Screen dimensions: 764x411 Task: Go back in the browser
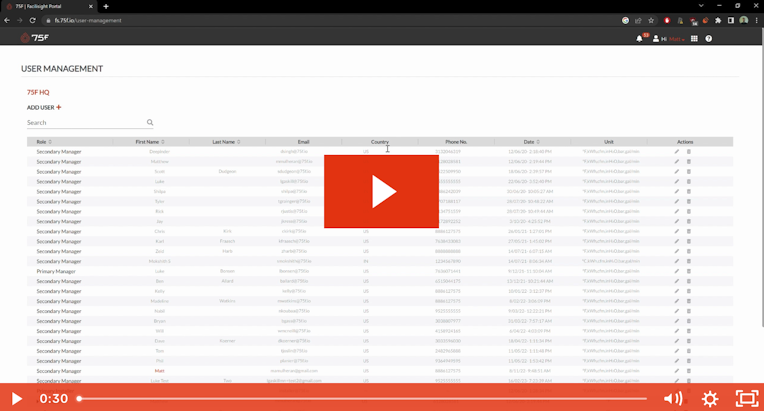pyautogui.click(x=7, y=20)
